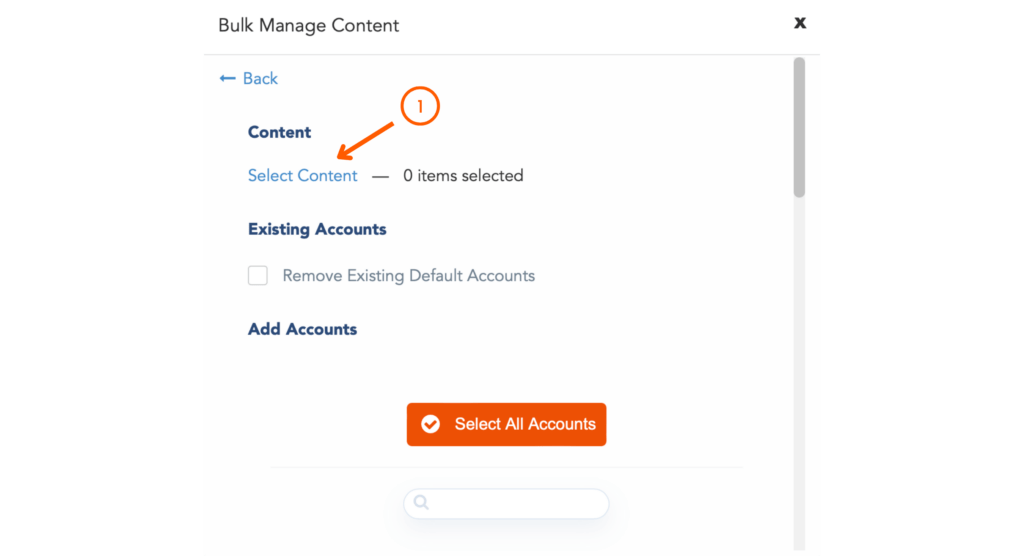Focus the accounts search input field
The height and width of the screenshot is (556, 1024).
pyautogui.click(x=506, y=503)
